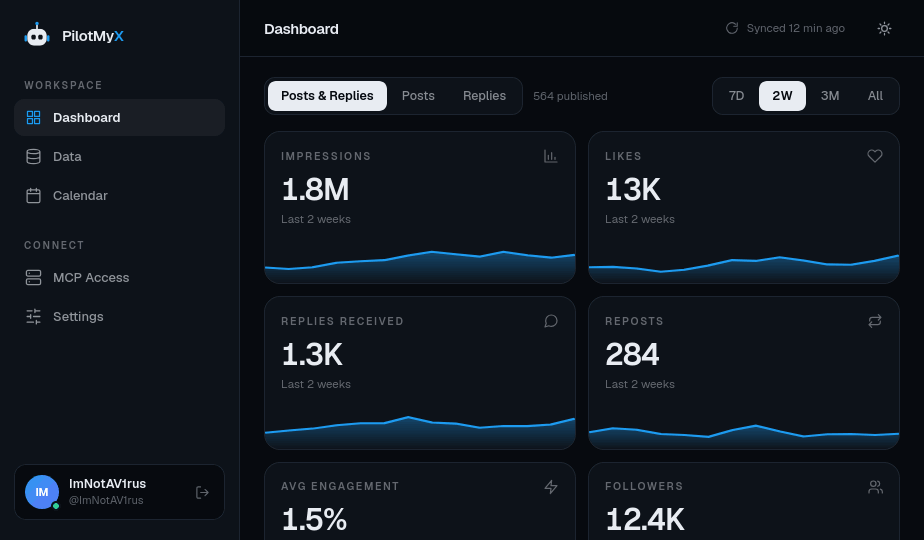This screenshot has height=540, width=924.
Task: Click the 564 published text
Action: click(x=570, y=96)
